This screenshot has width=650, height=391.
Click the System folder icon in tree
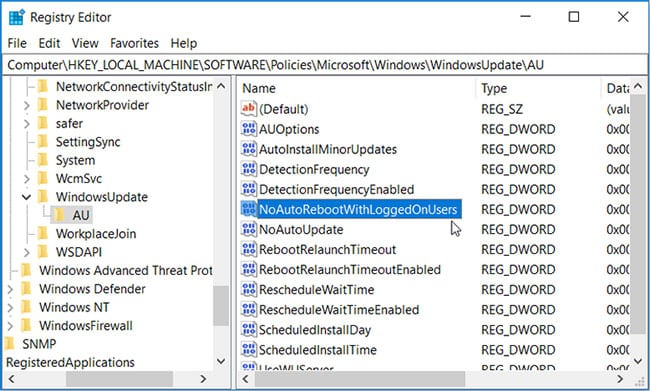43,160
